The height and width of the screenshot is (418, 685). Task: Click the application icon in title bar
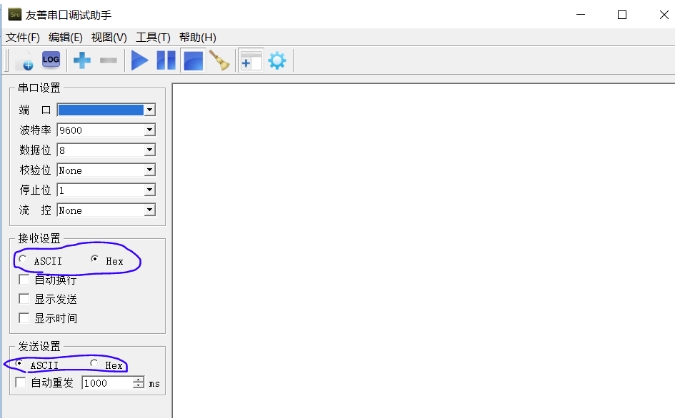pyautogui.click(x=15, y=14)
